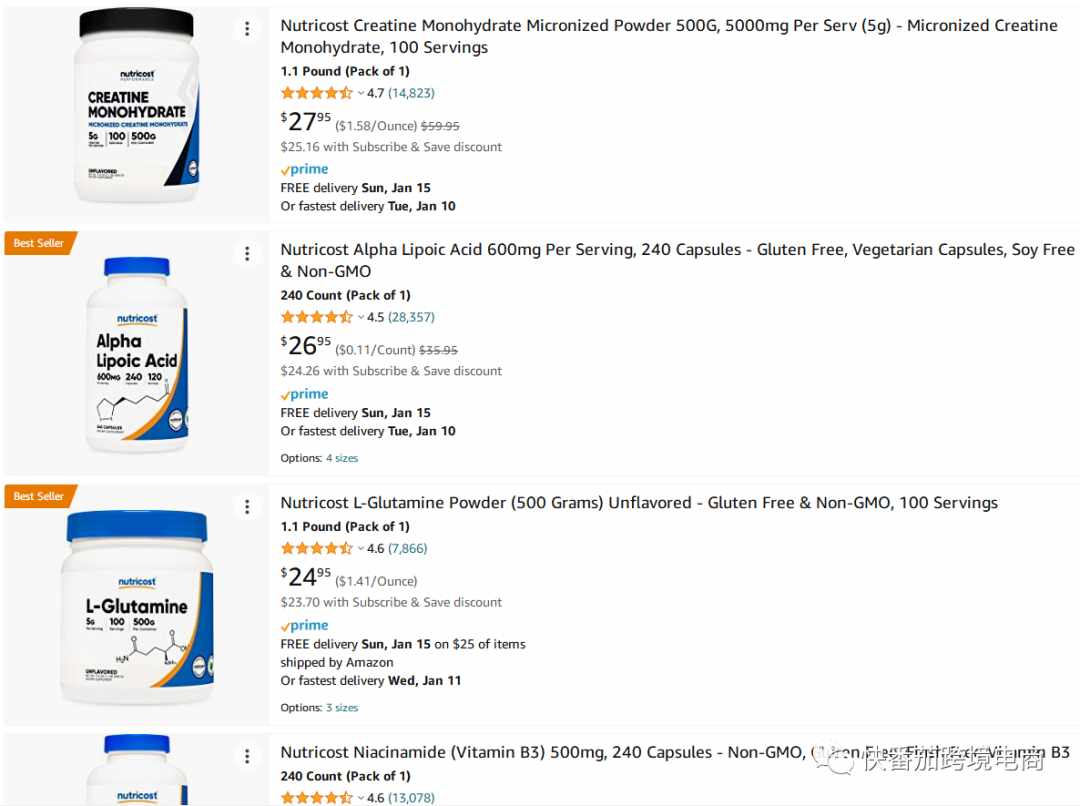Open the Nutricost Alpha Lipoic Acid product title
Viewport: 1080px width, 806px height.
677,260
